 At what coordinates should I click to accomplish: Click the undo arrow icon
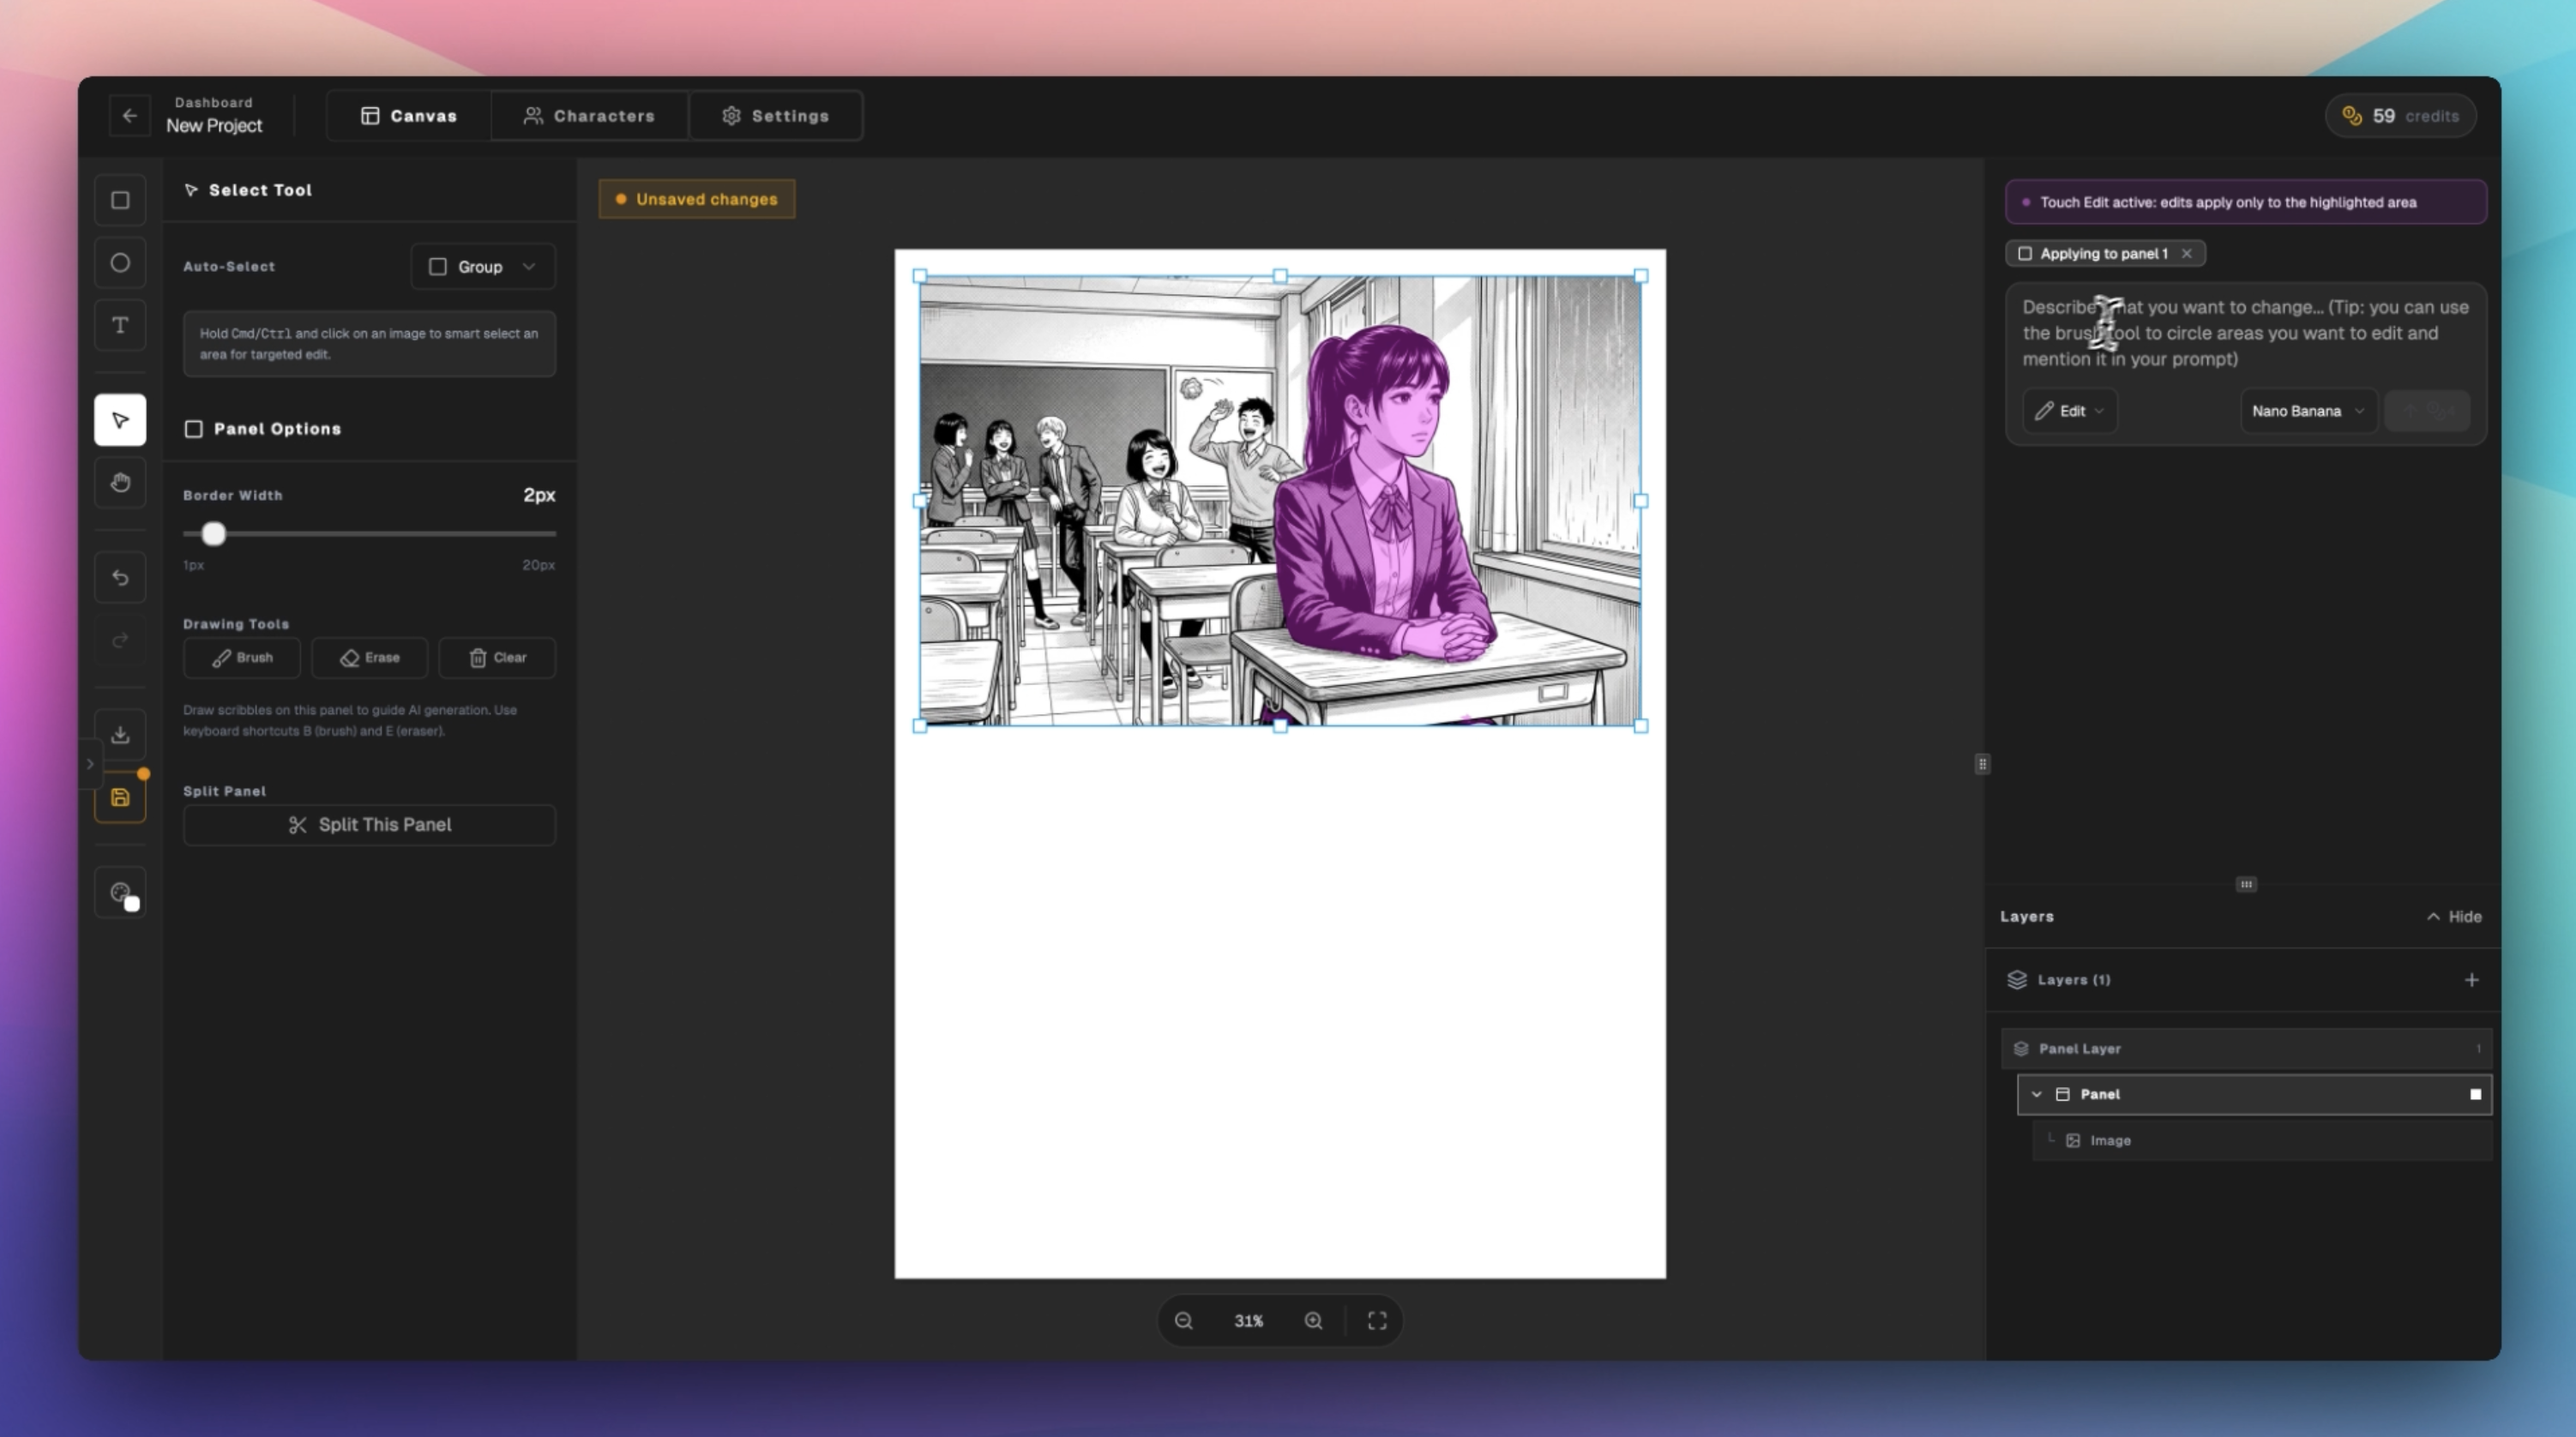[120, 578]
